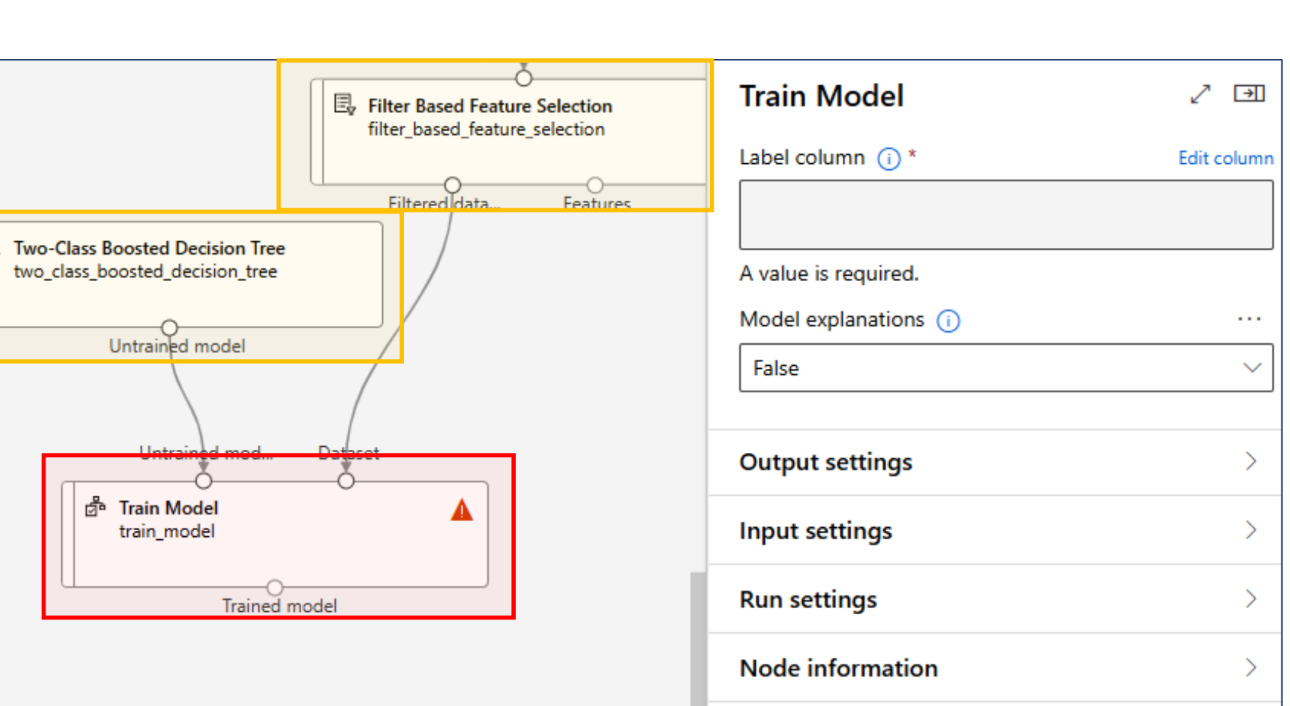Click the Filter Based Feature Selection module icon
Screen dimensions: 1290x706
pyautogui.click(x=344, y=105)
